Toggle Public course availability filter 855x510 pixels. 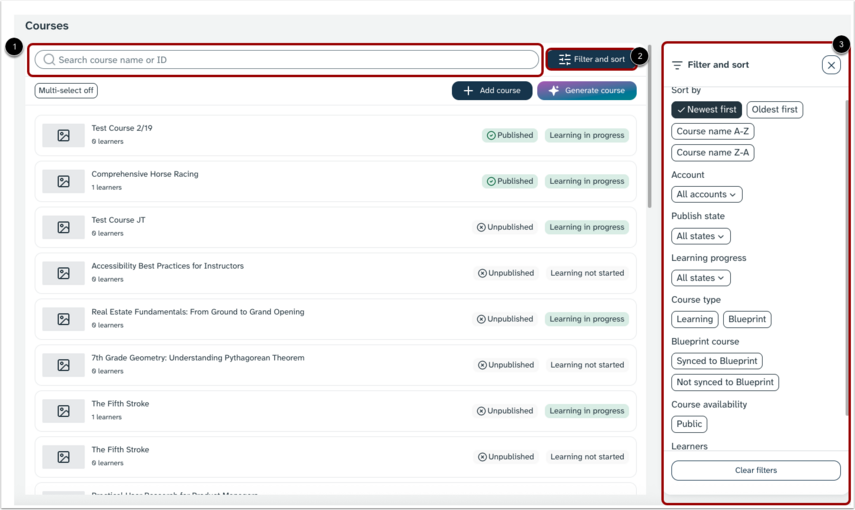pyautogui.click(x=689, y=424)
